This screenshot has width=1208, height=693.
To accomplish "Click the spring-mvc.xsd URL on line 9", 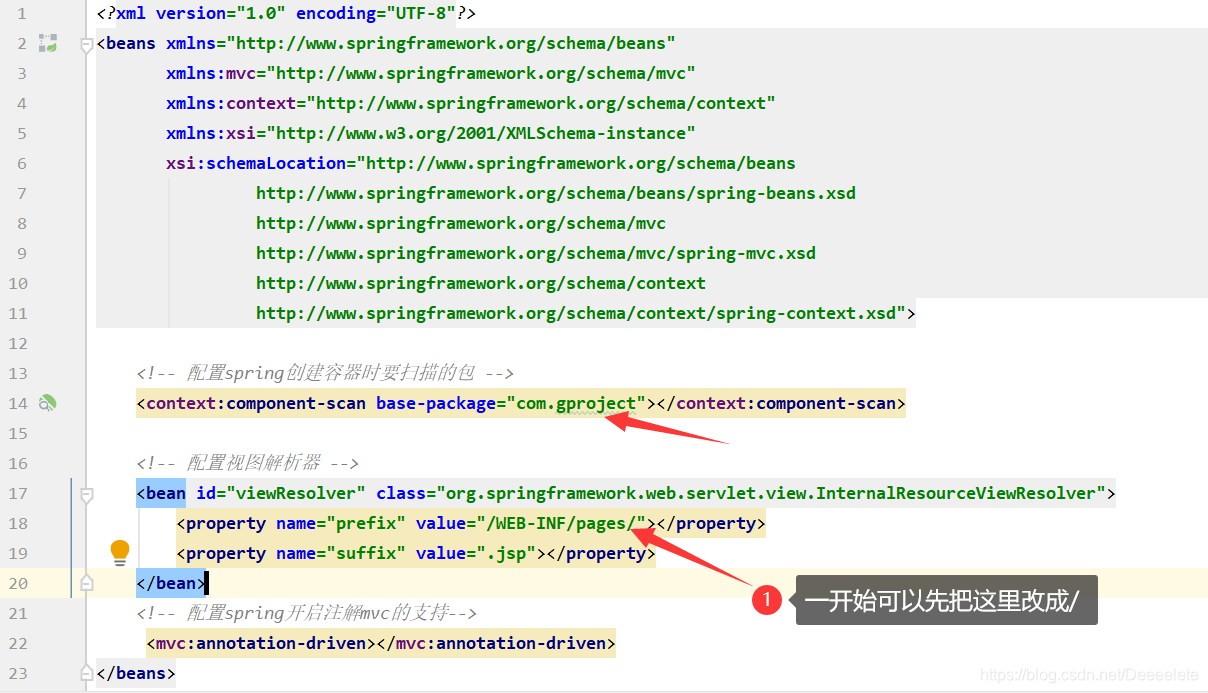I will point(536,253).
